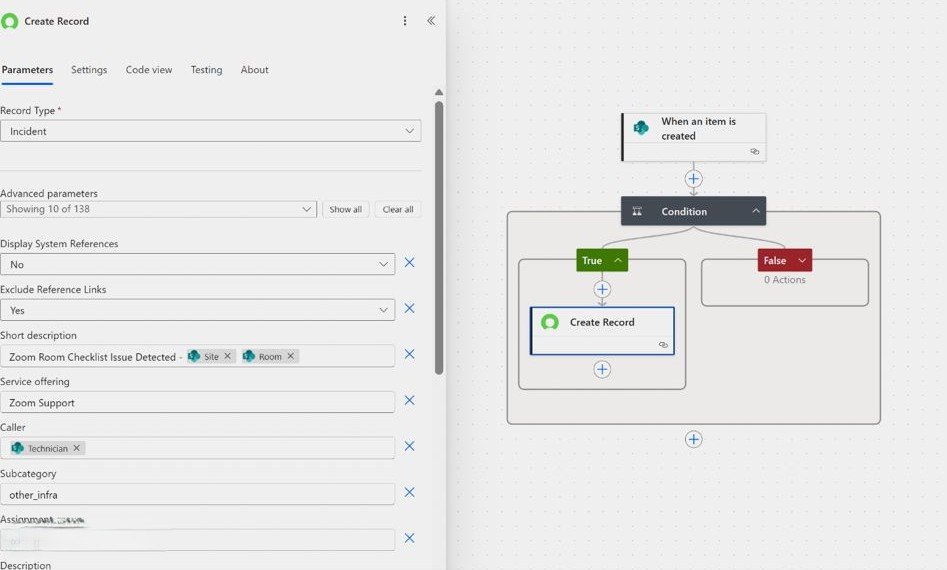Open the Settings tab
This screenshot has height=570, width=947.
[89, 70]
